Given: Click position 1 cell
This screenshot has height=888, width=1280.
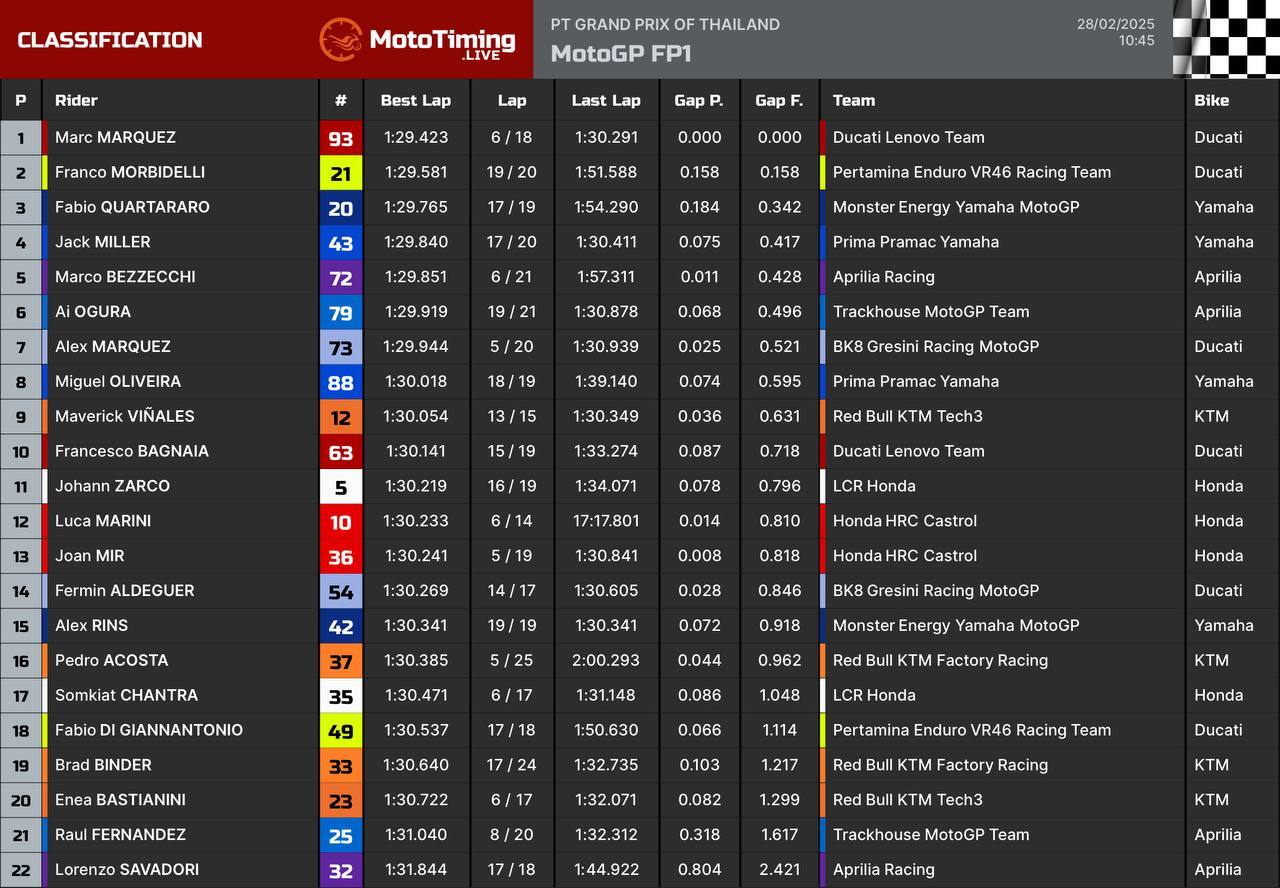Looking at the screenshot, I should point(21,138).
